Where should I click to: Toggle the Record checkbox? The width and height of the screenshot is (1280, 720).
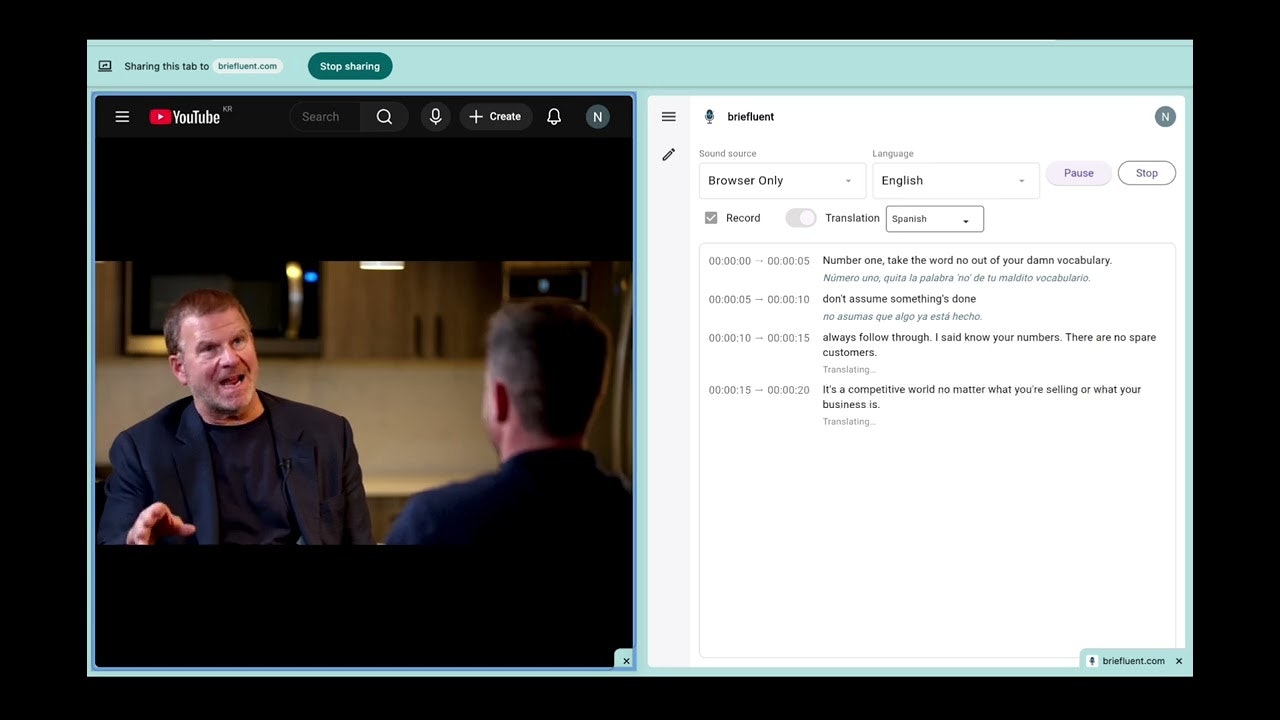(711, 218)
